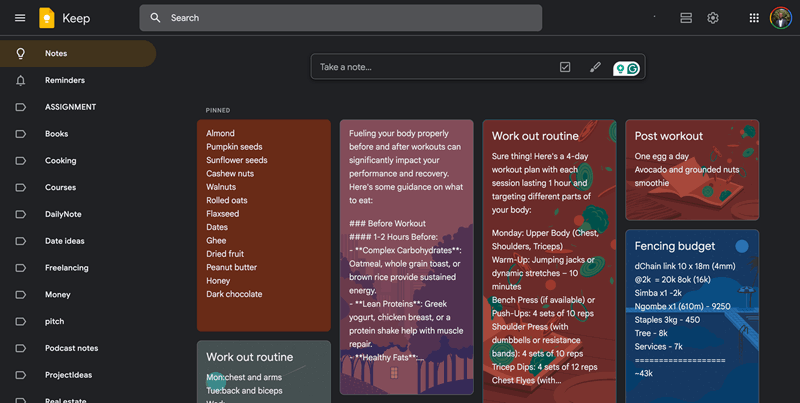Screen dimensions: 800x403
Task: Select Notes in the sidebar
Action: click(56, 53)
